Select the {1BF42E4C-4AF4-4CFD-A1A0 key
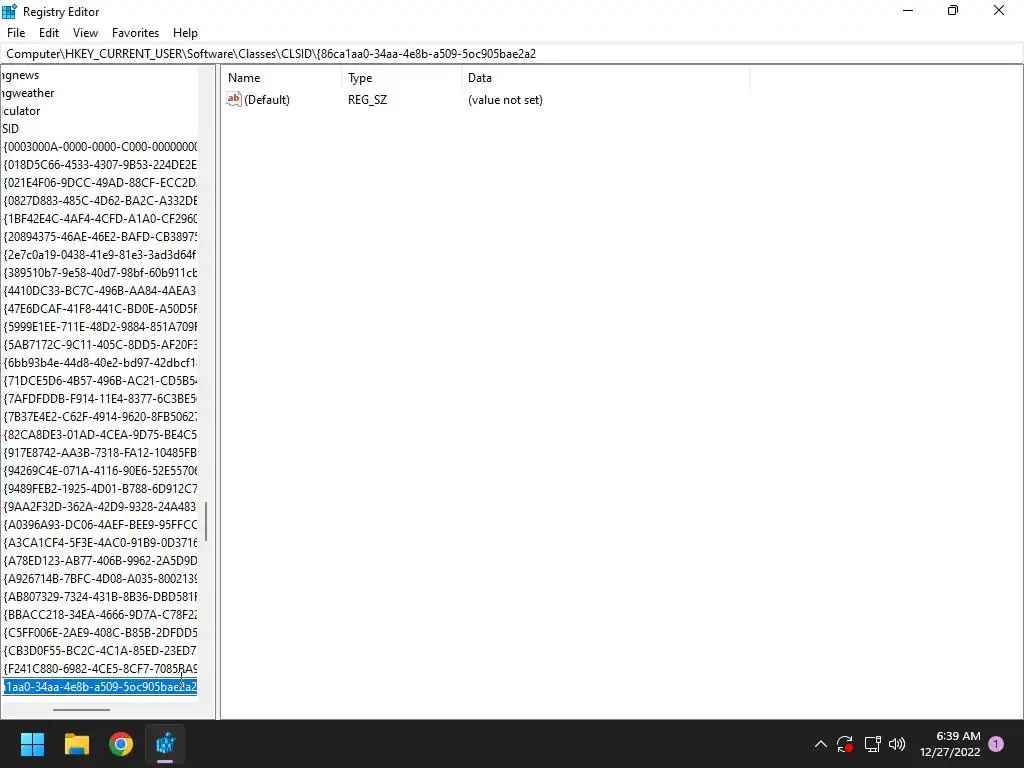Image resolution: width=1024 pixels, height=768 pixels. point(100,219)
